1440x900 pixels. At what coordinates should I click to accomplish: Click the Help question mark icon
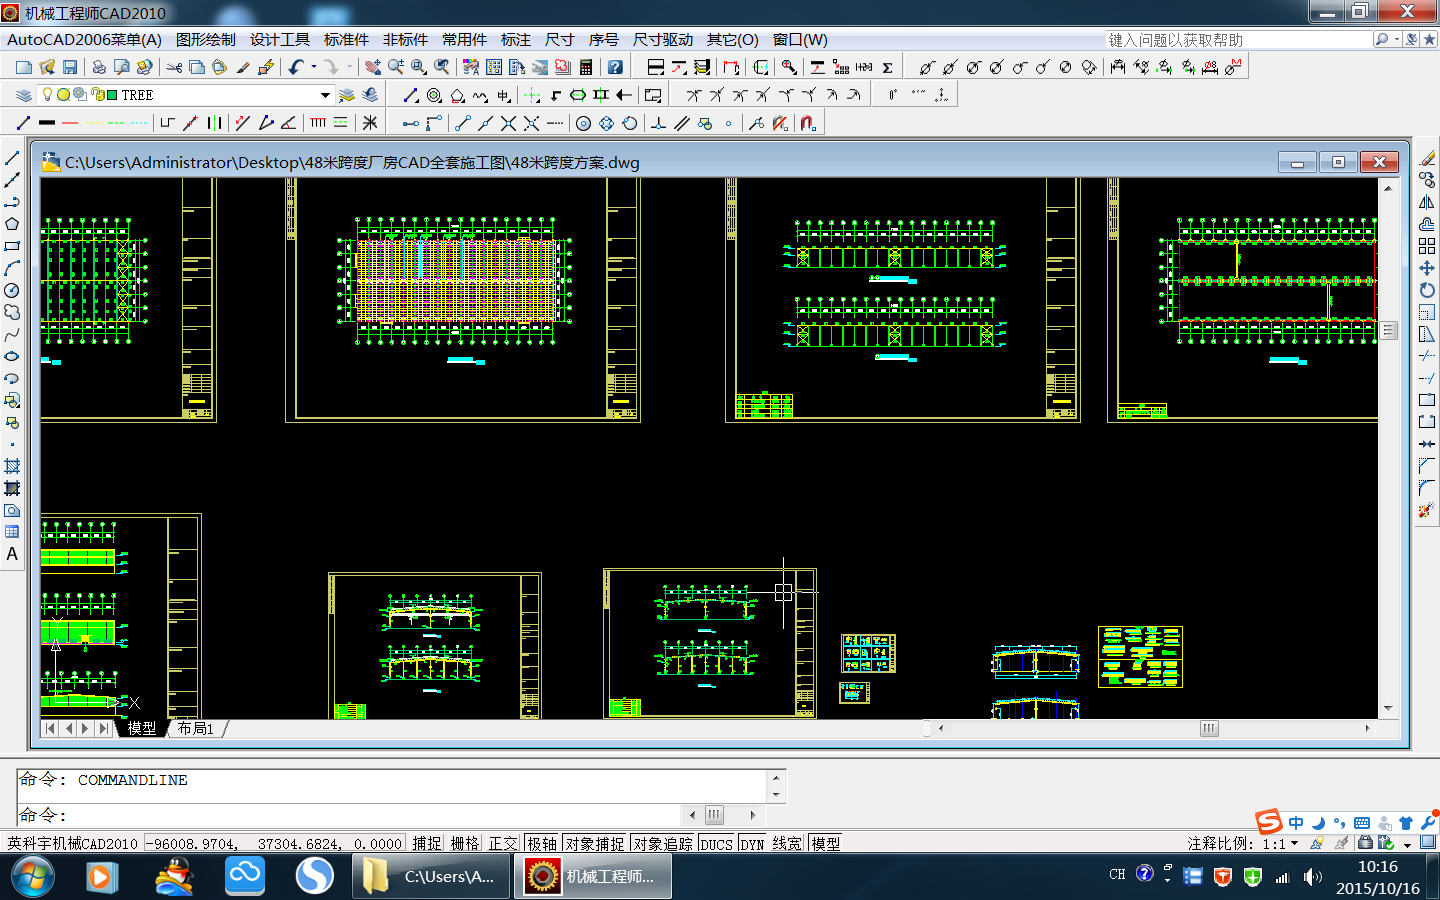(615, 67)
